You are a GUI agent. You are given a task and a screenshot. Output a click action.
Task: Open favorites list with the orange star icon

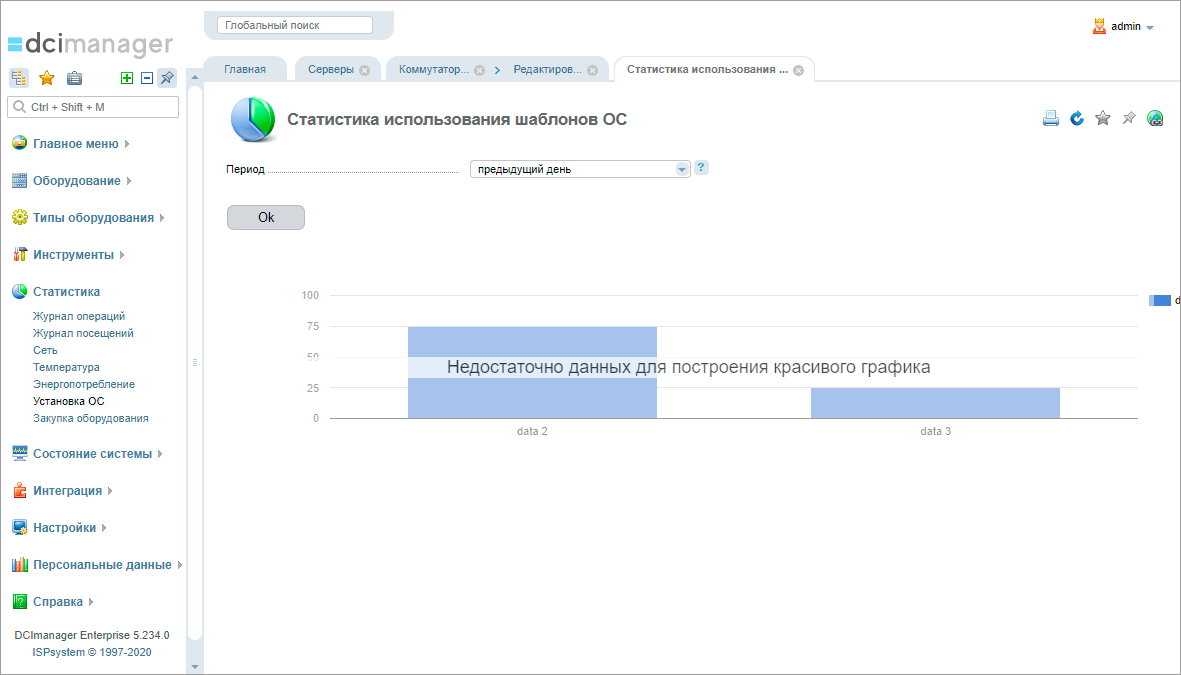[46, 77]
